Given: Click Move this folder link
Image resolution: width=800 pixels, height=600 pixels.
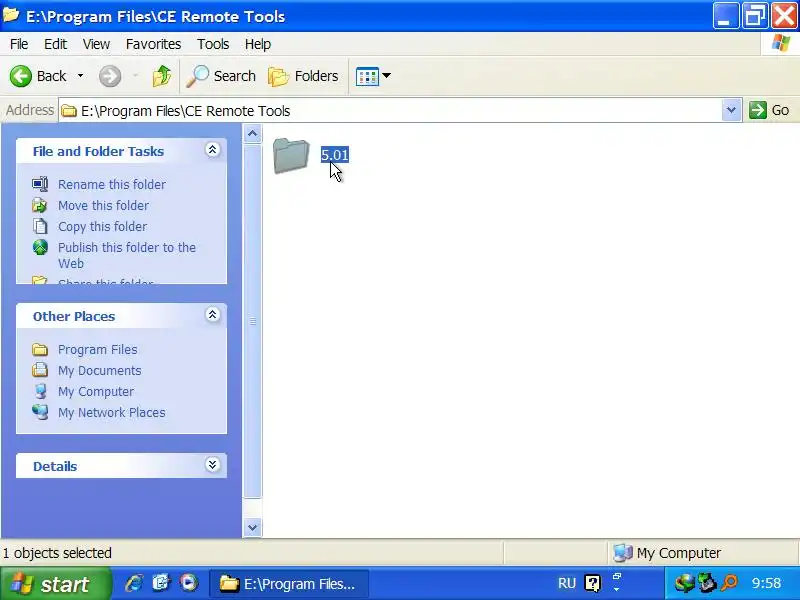Looking at the screenshot, I should (103, 205).
